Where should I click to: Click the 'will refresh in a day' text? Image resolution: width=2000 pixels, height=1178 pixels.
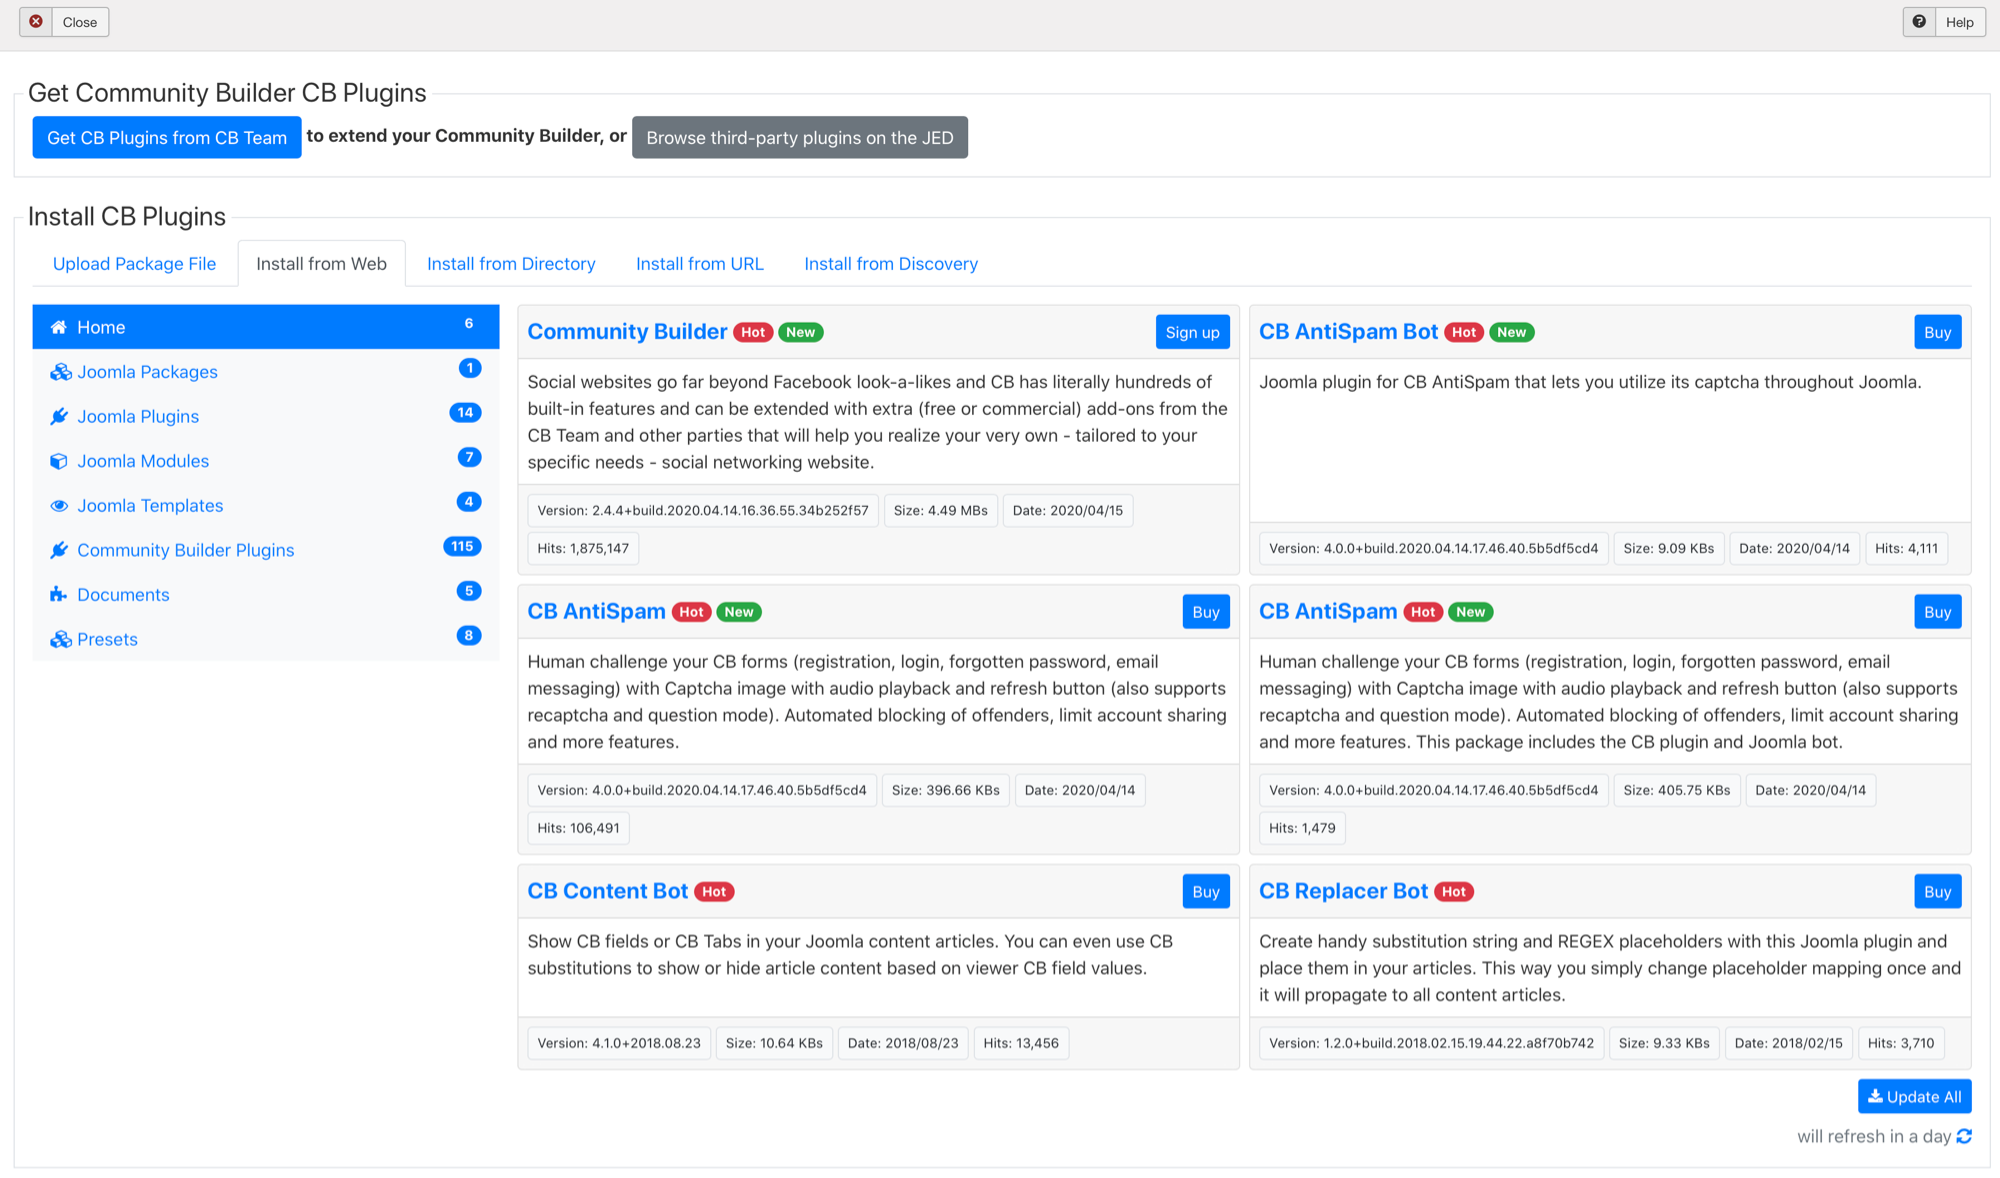1874,1136
